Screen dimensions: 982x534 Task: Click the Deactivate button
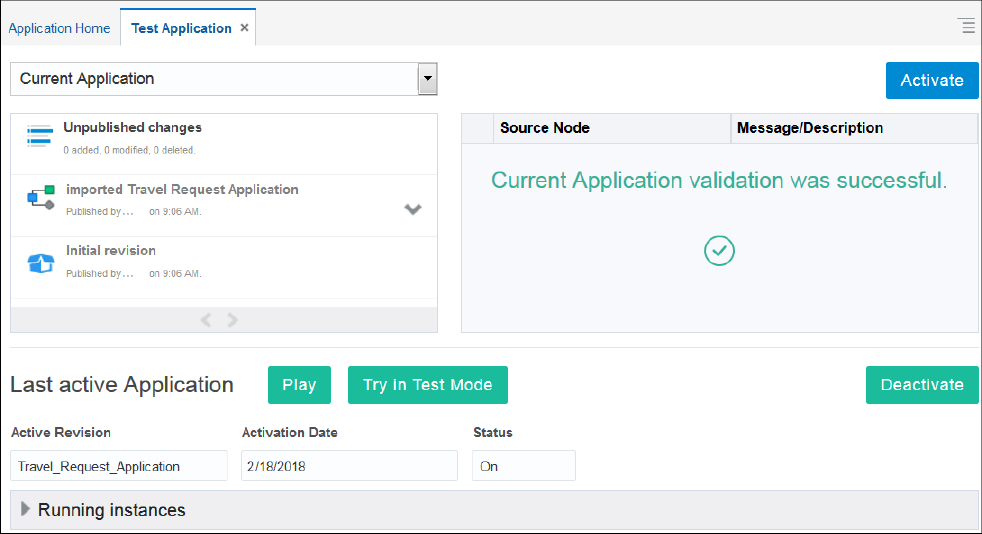click(922, 385)
